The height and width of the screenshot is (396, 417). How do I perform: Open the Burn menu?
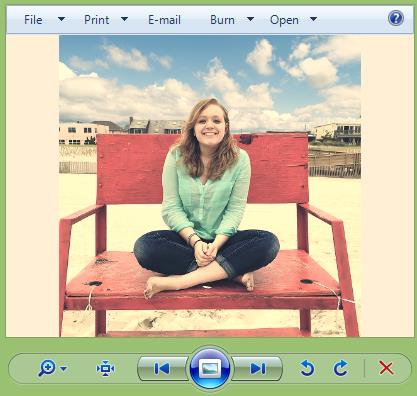coord(222,20)
